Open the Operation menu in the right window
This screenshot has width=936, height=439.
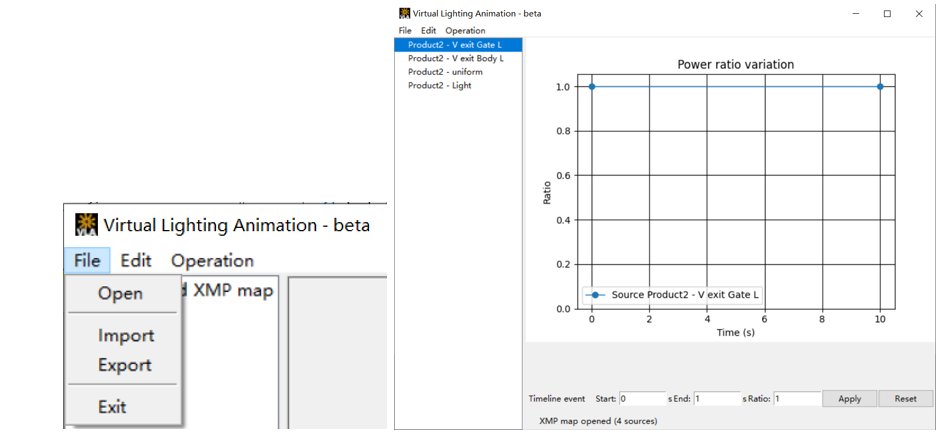[465, 30]
